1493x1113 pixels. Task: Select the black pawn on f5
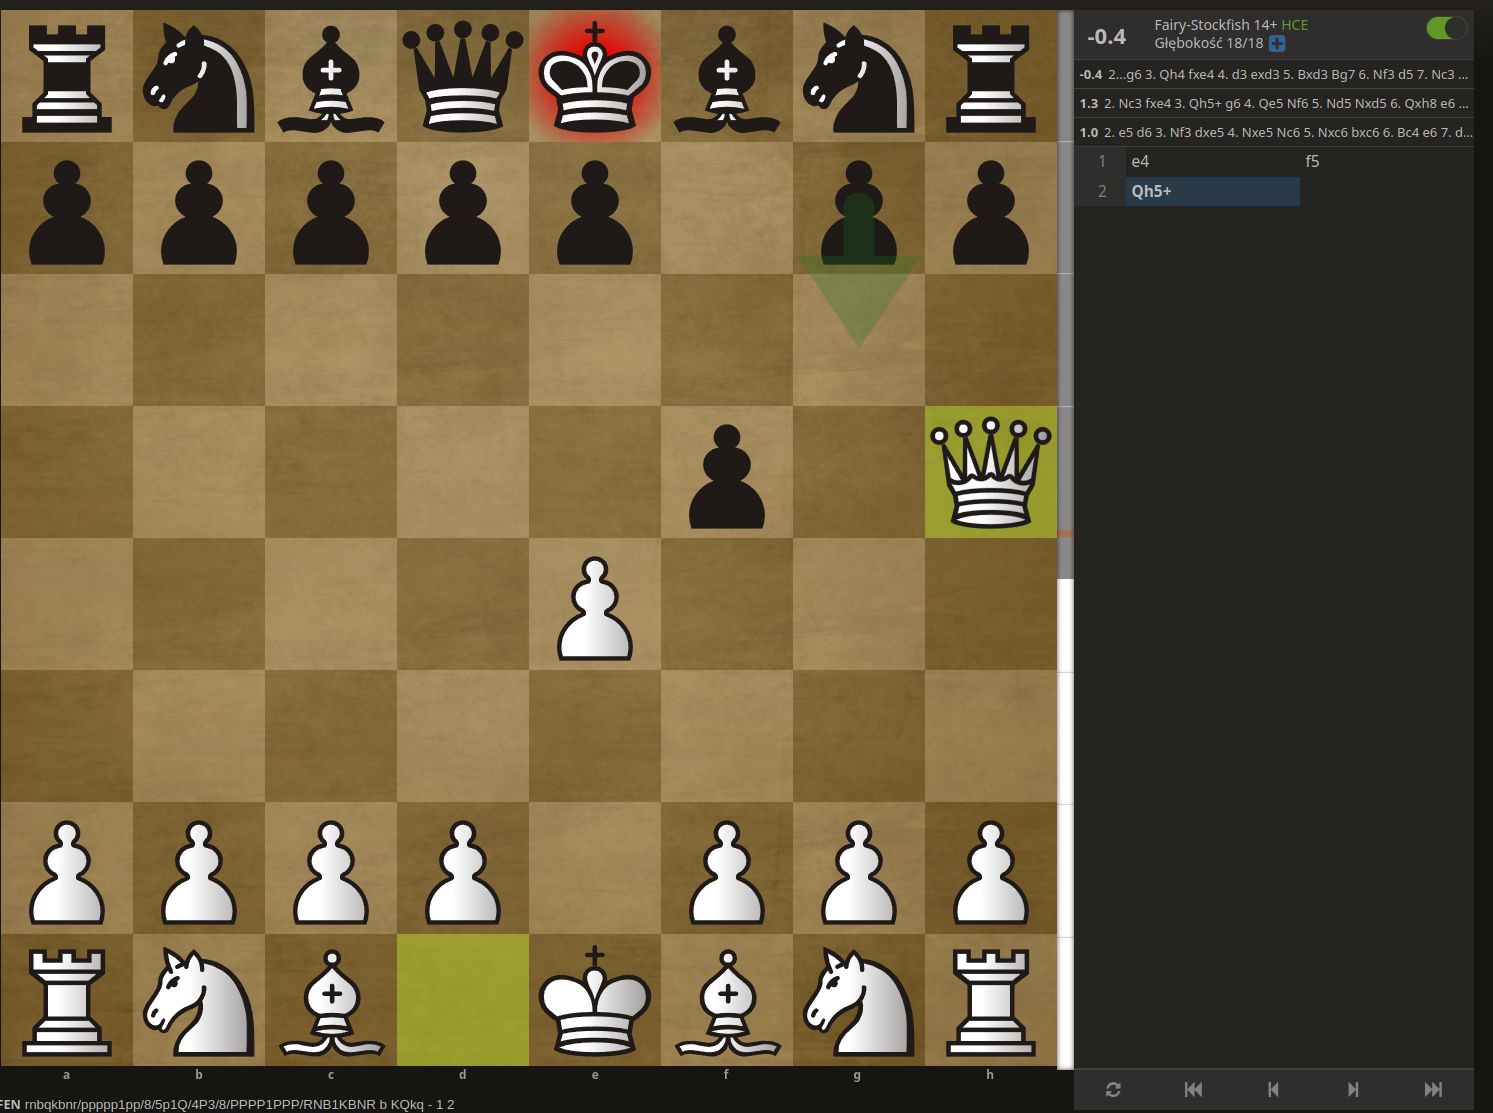(x=727, y=472)
